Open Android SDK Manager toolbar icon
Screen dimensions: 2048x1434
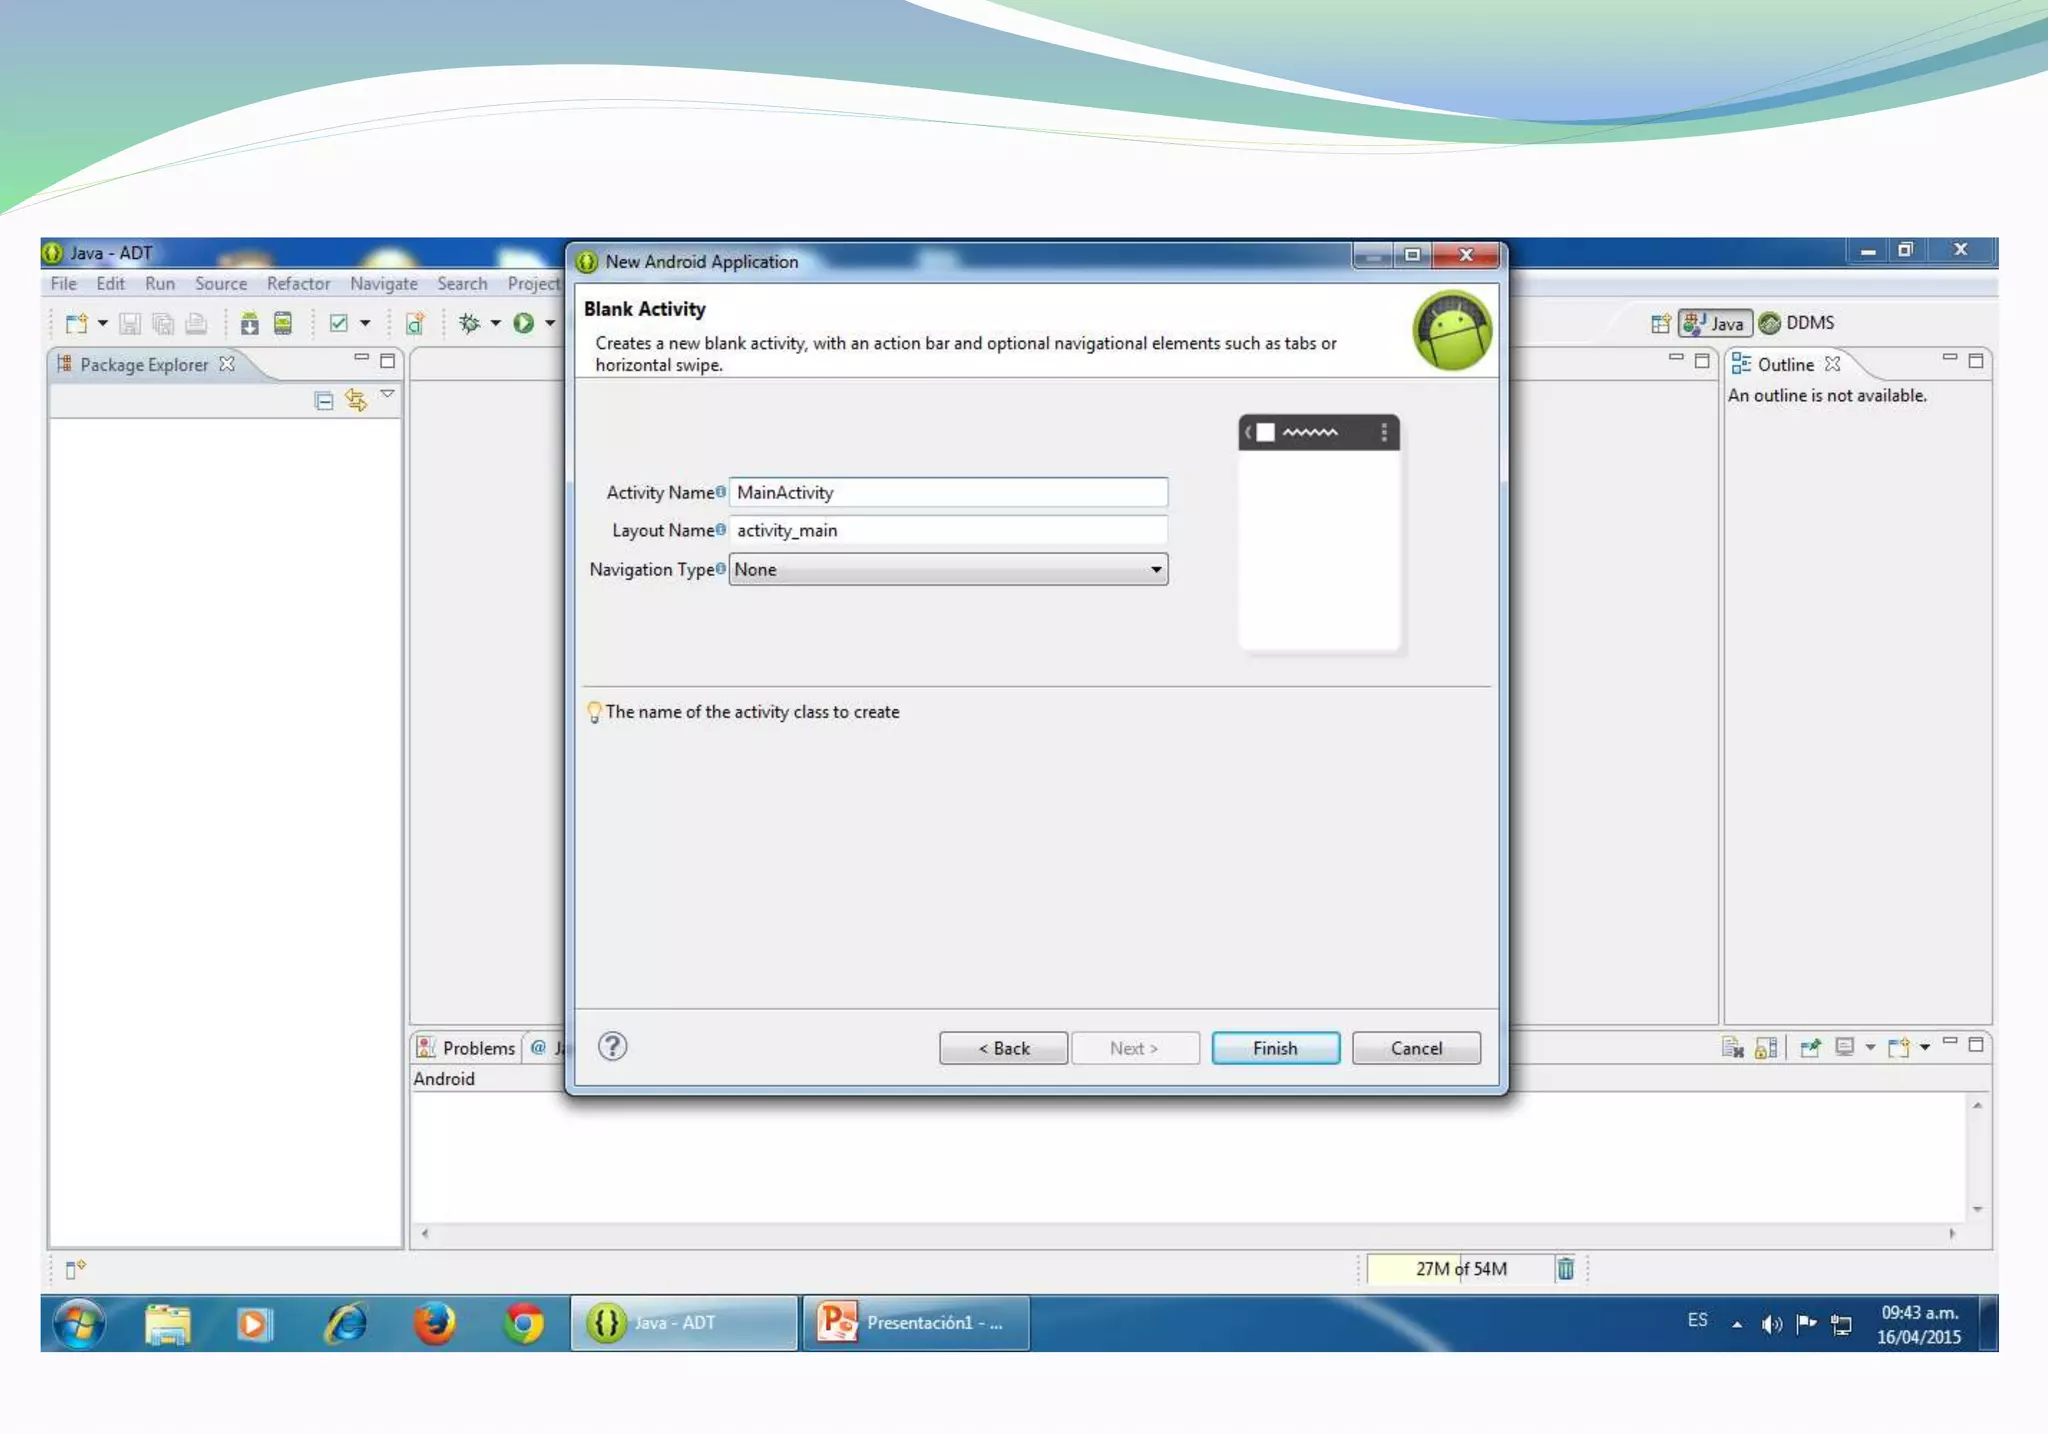click(249, 323)
